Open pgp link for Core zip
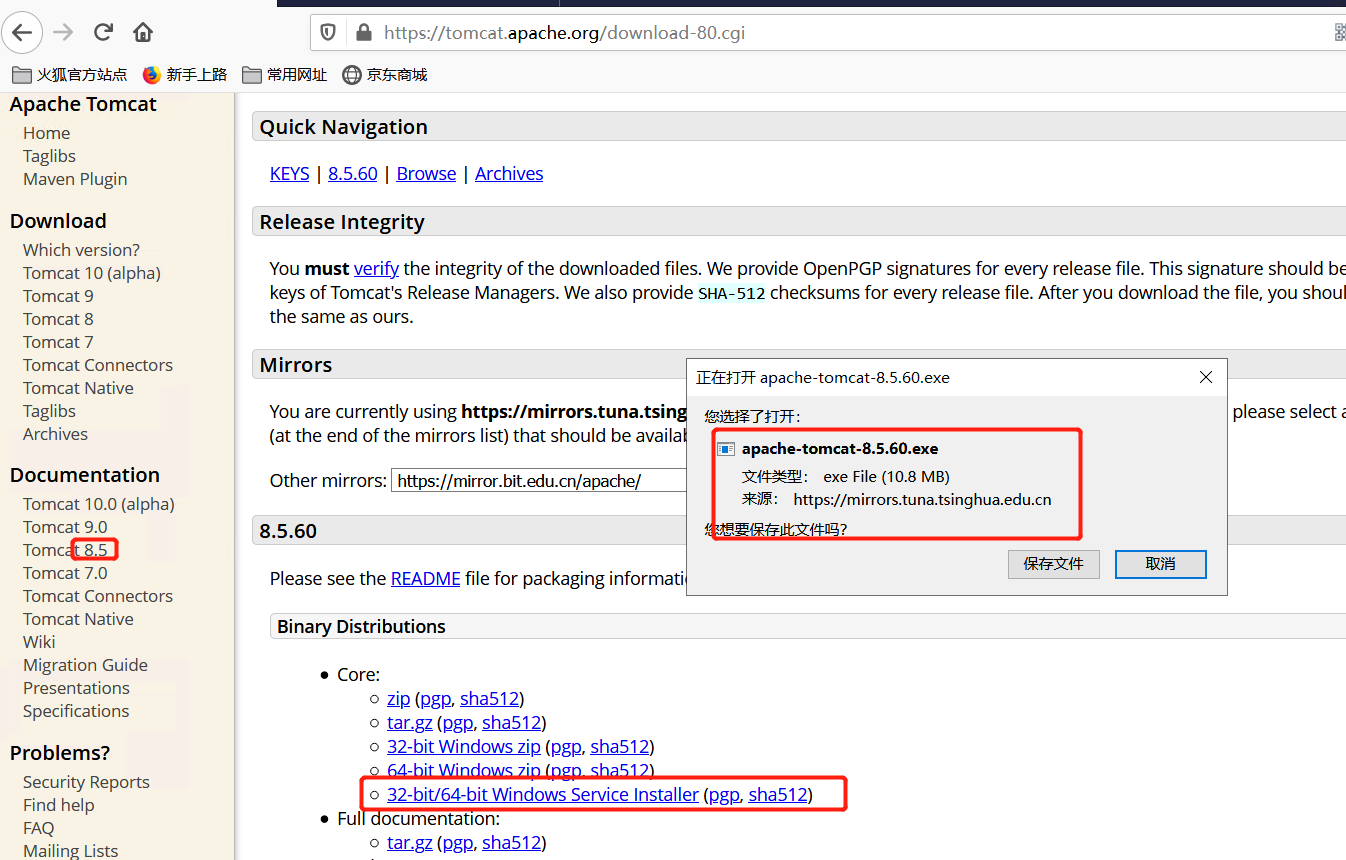Viewport: 1346px width, 860px height. (x=435, y=699)
